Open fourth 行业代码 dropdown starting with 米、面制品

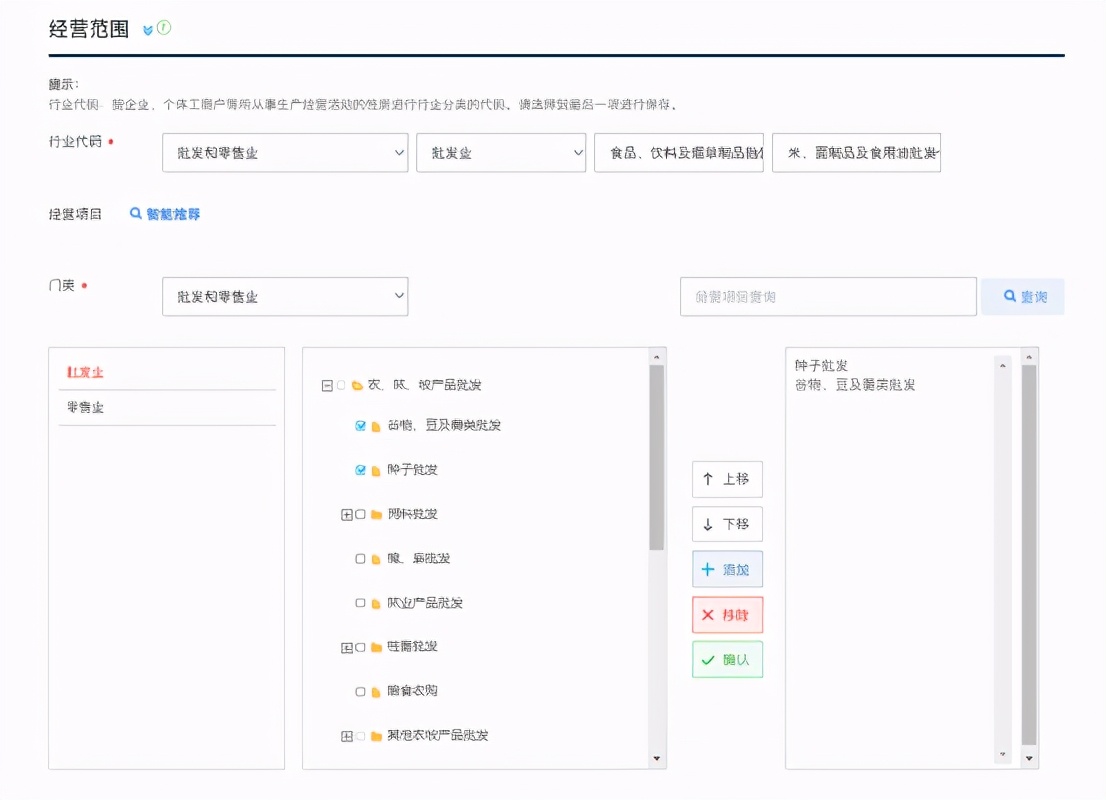click(x=856, y=152)
